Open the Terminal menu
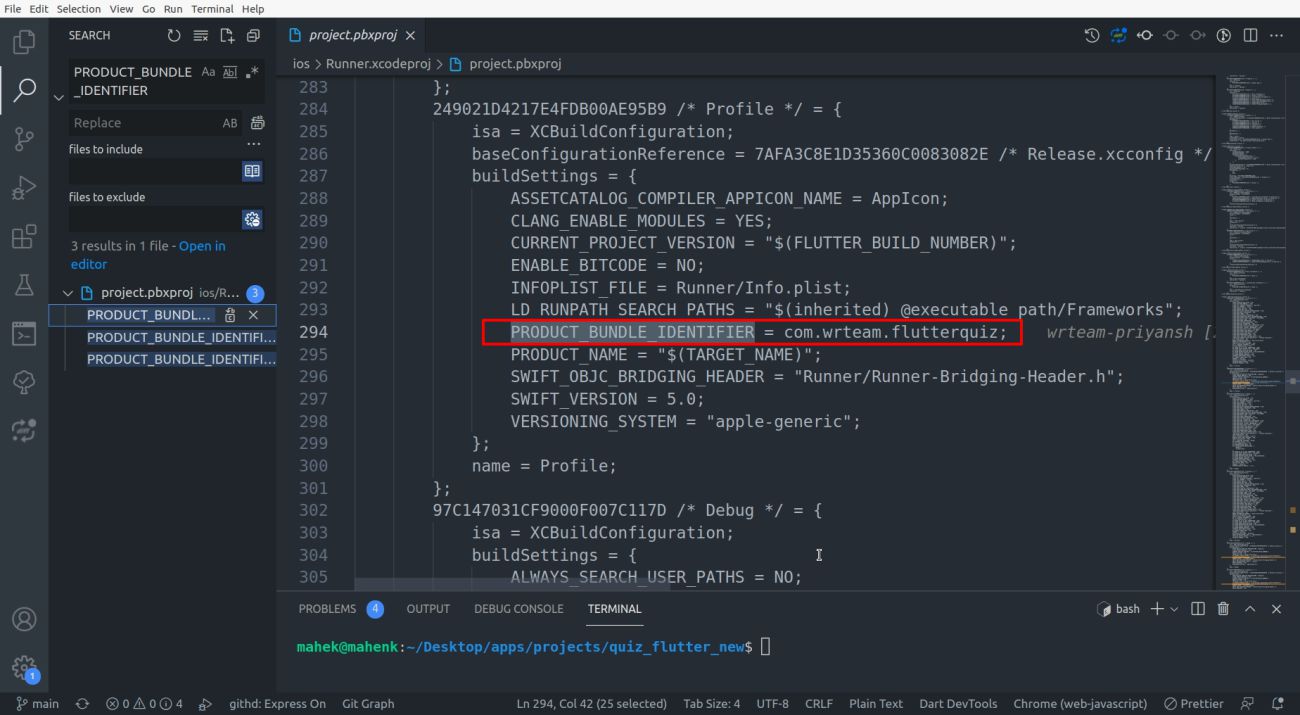The width and height of the screenshot is (1300, 715). click(211, 9)
